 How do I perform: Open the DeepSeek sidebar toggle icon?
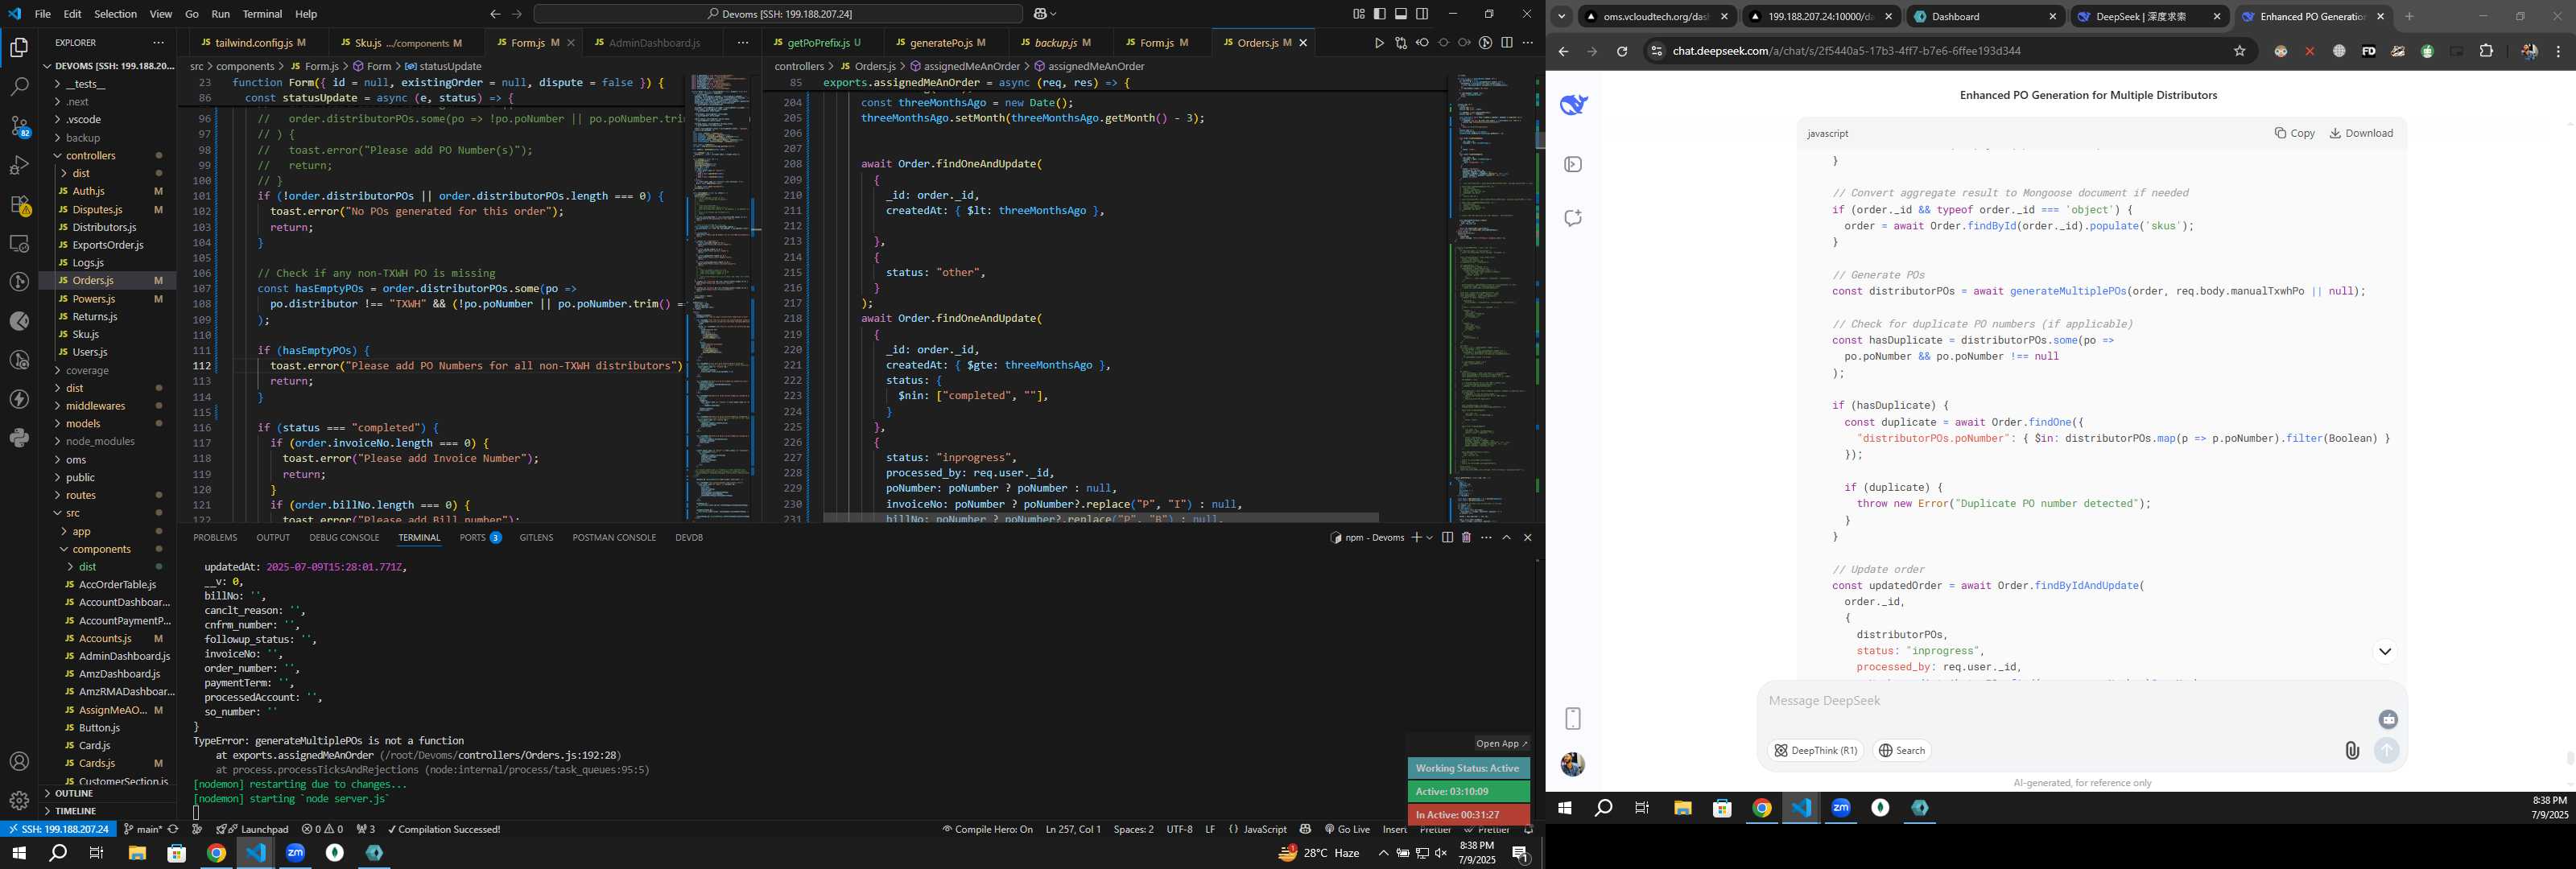click(x=1573, y=165)
